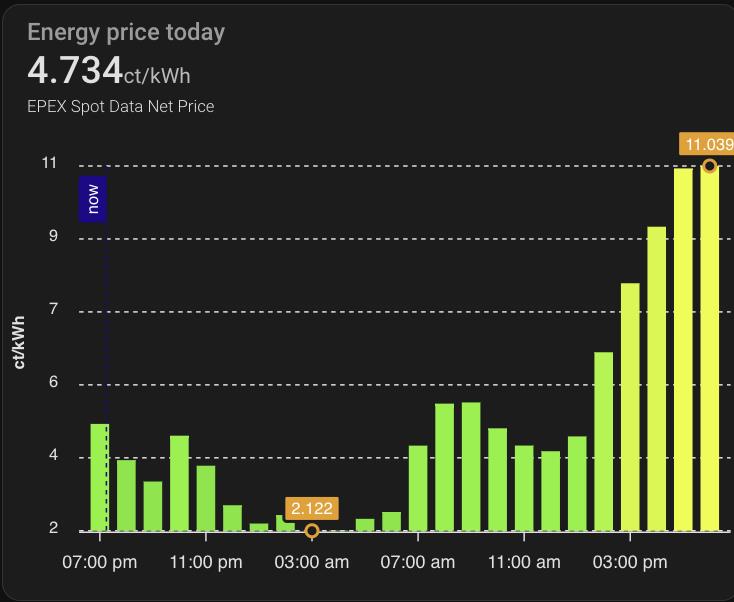Screen dimensions: 734x602
Task: Click the bar above the 07:00 am label
Action: pyautogui.click(x=418, y=487)
